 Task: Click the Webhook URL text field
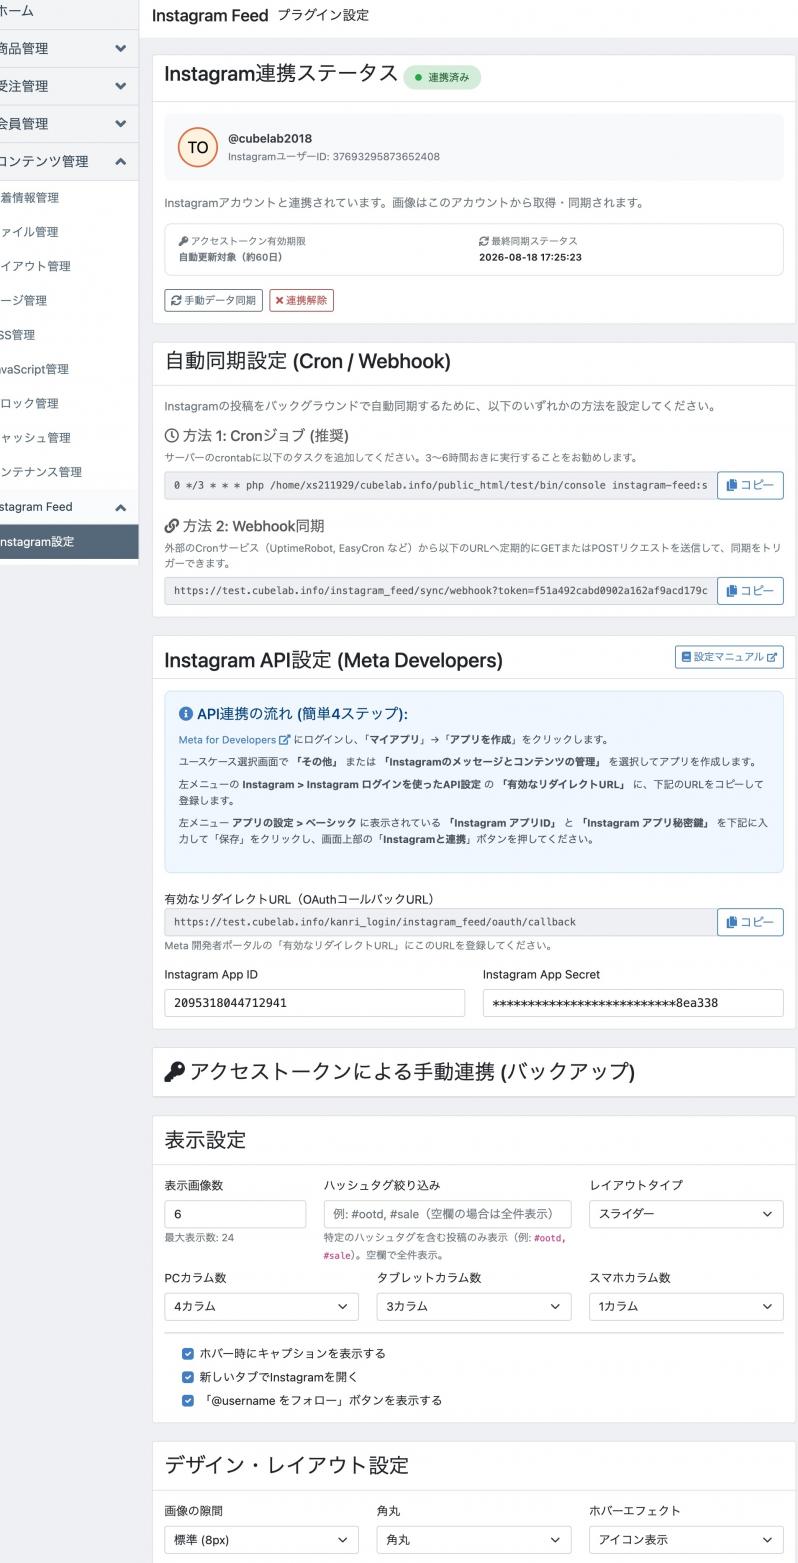pos(440,590)
